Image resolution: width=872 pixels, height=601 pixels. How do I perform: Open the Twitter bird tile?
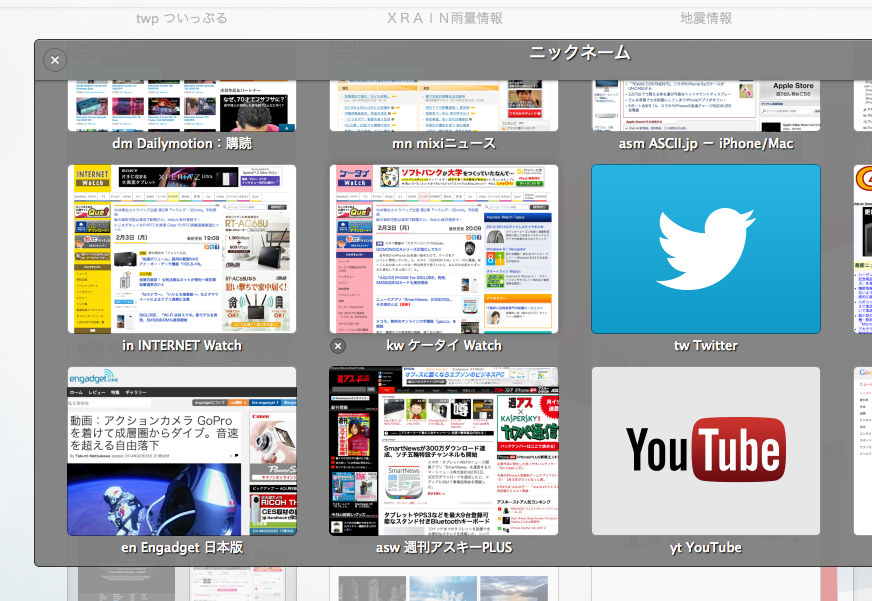706,249
